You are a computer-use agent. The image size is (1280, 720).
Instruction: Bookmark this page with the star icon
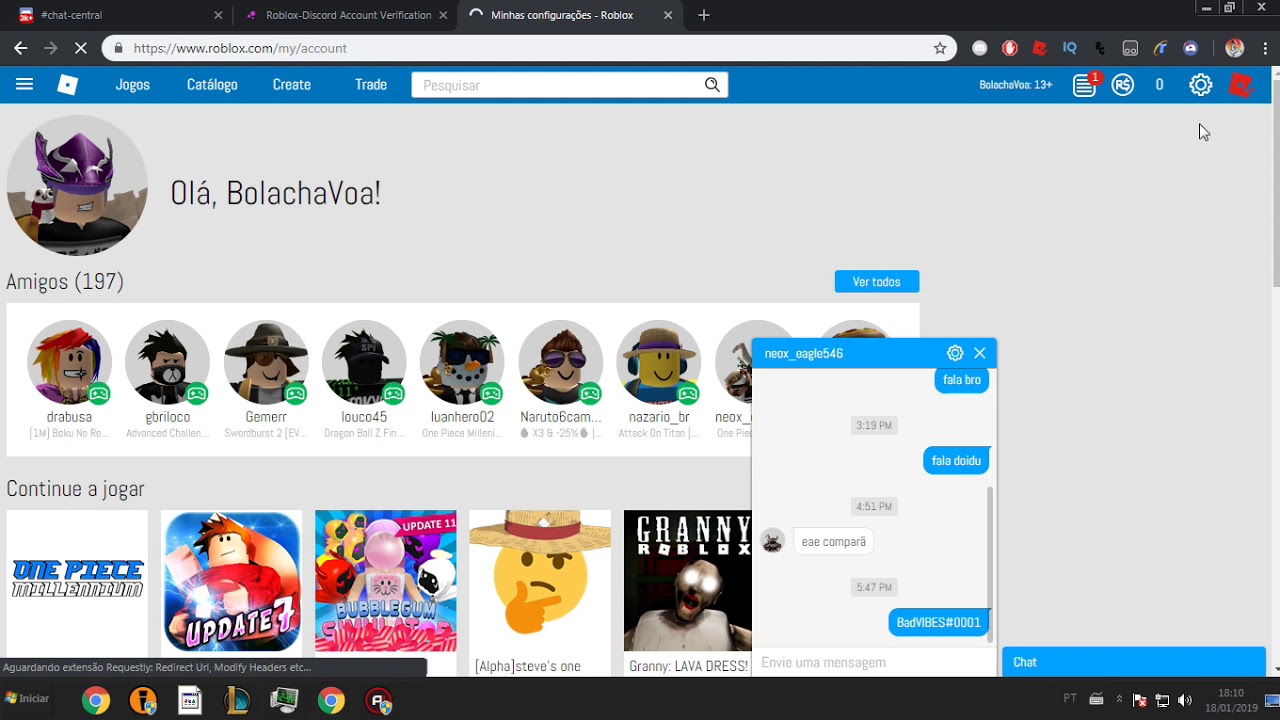point(940,48)
